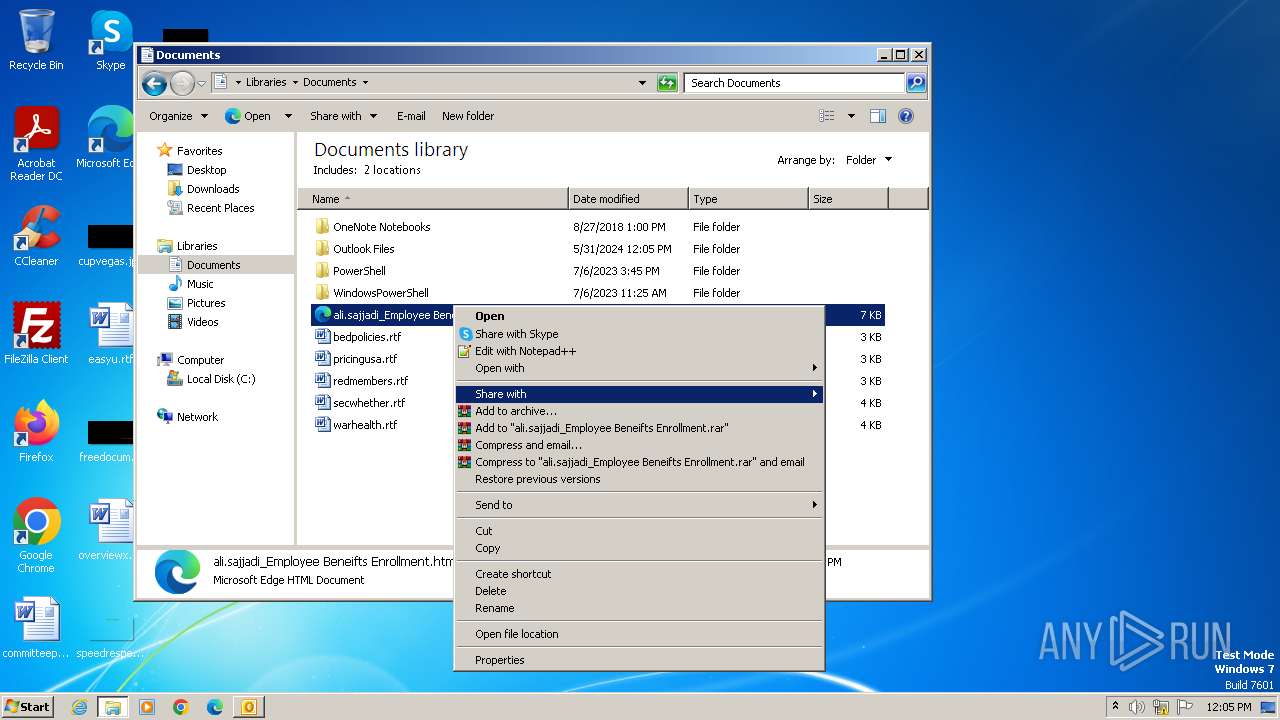Viewport: 1280px width, 720px height.
Task: Show hidden tray icons arrow
Action: click(1115, 706)
